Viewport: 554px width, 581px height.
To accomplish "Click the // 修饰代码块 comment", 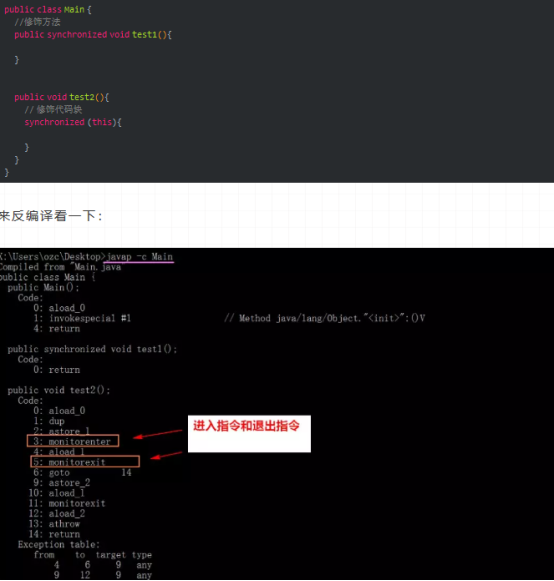I will point(53,110).
